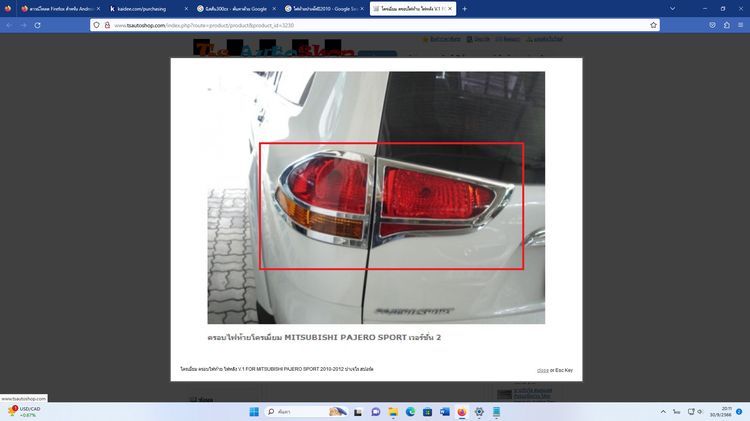This screenshot has width=750, height=421.
Task: Close the active tsautoshop product tab
Action: pyautogui.click(x=450, y=9)
